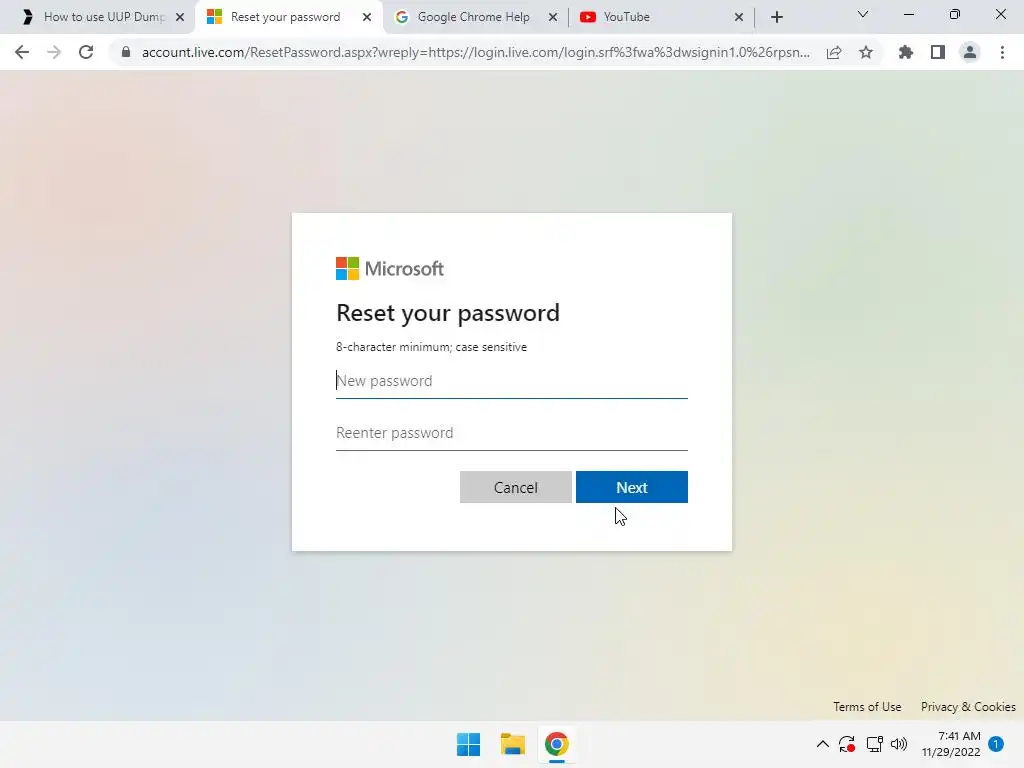Open the clock showing 7:41 AM
Image resolution: width=1024 pixels, height=768 pixels.
[x=951, y=744]
